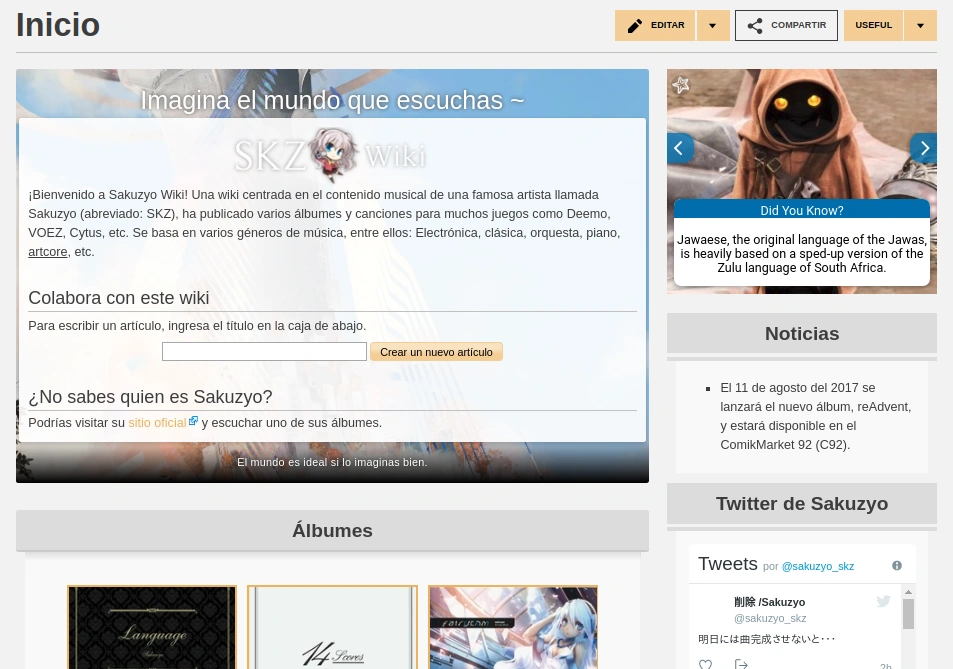Click the star icon on the Jawa image

click(x=681, y=84)
